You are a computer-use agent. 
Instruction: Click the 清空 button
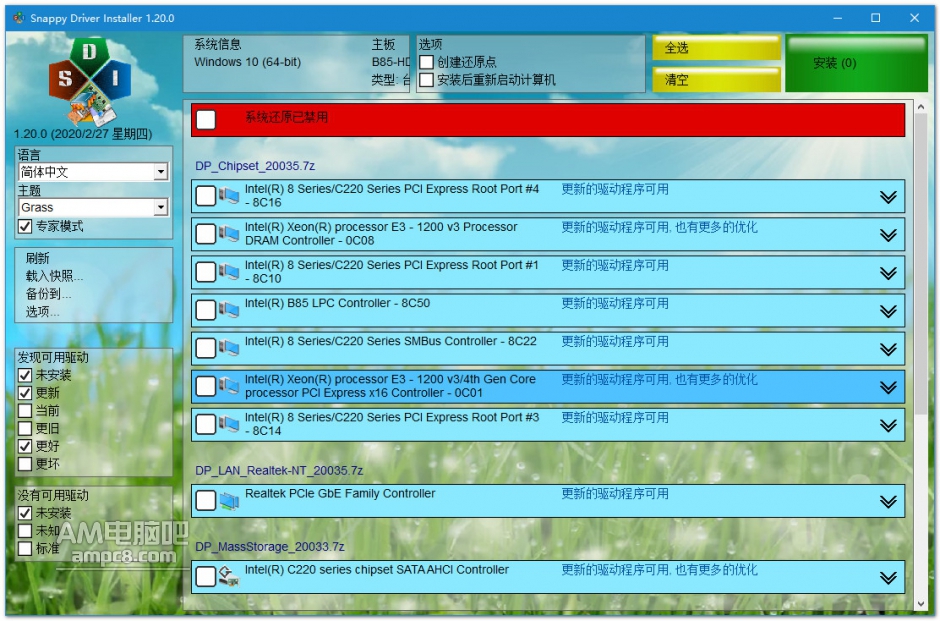click(x=716, y=79)
